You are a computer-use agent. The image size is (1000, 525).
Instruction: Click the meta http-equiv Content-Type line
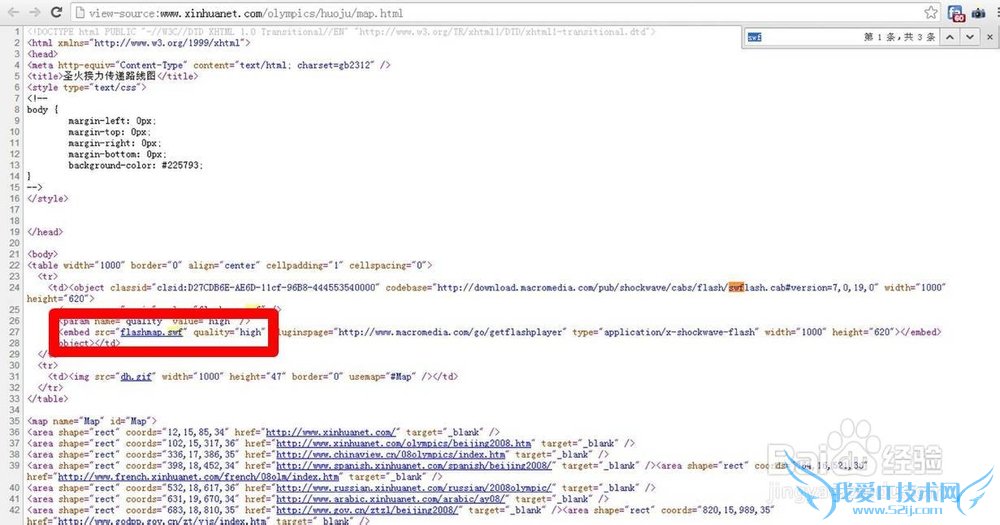click(209, 65)
